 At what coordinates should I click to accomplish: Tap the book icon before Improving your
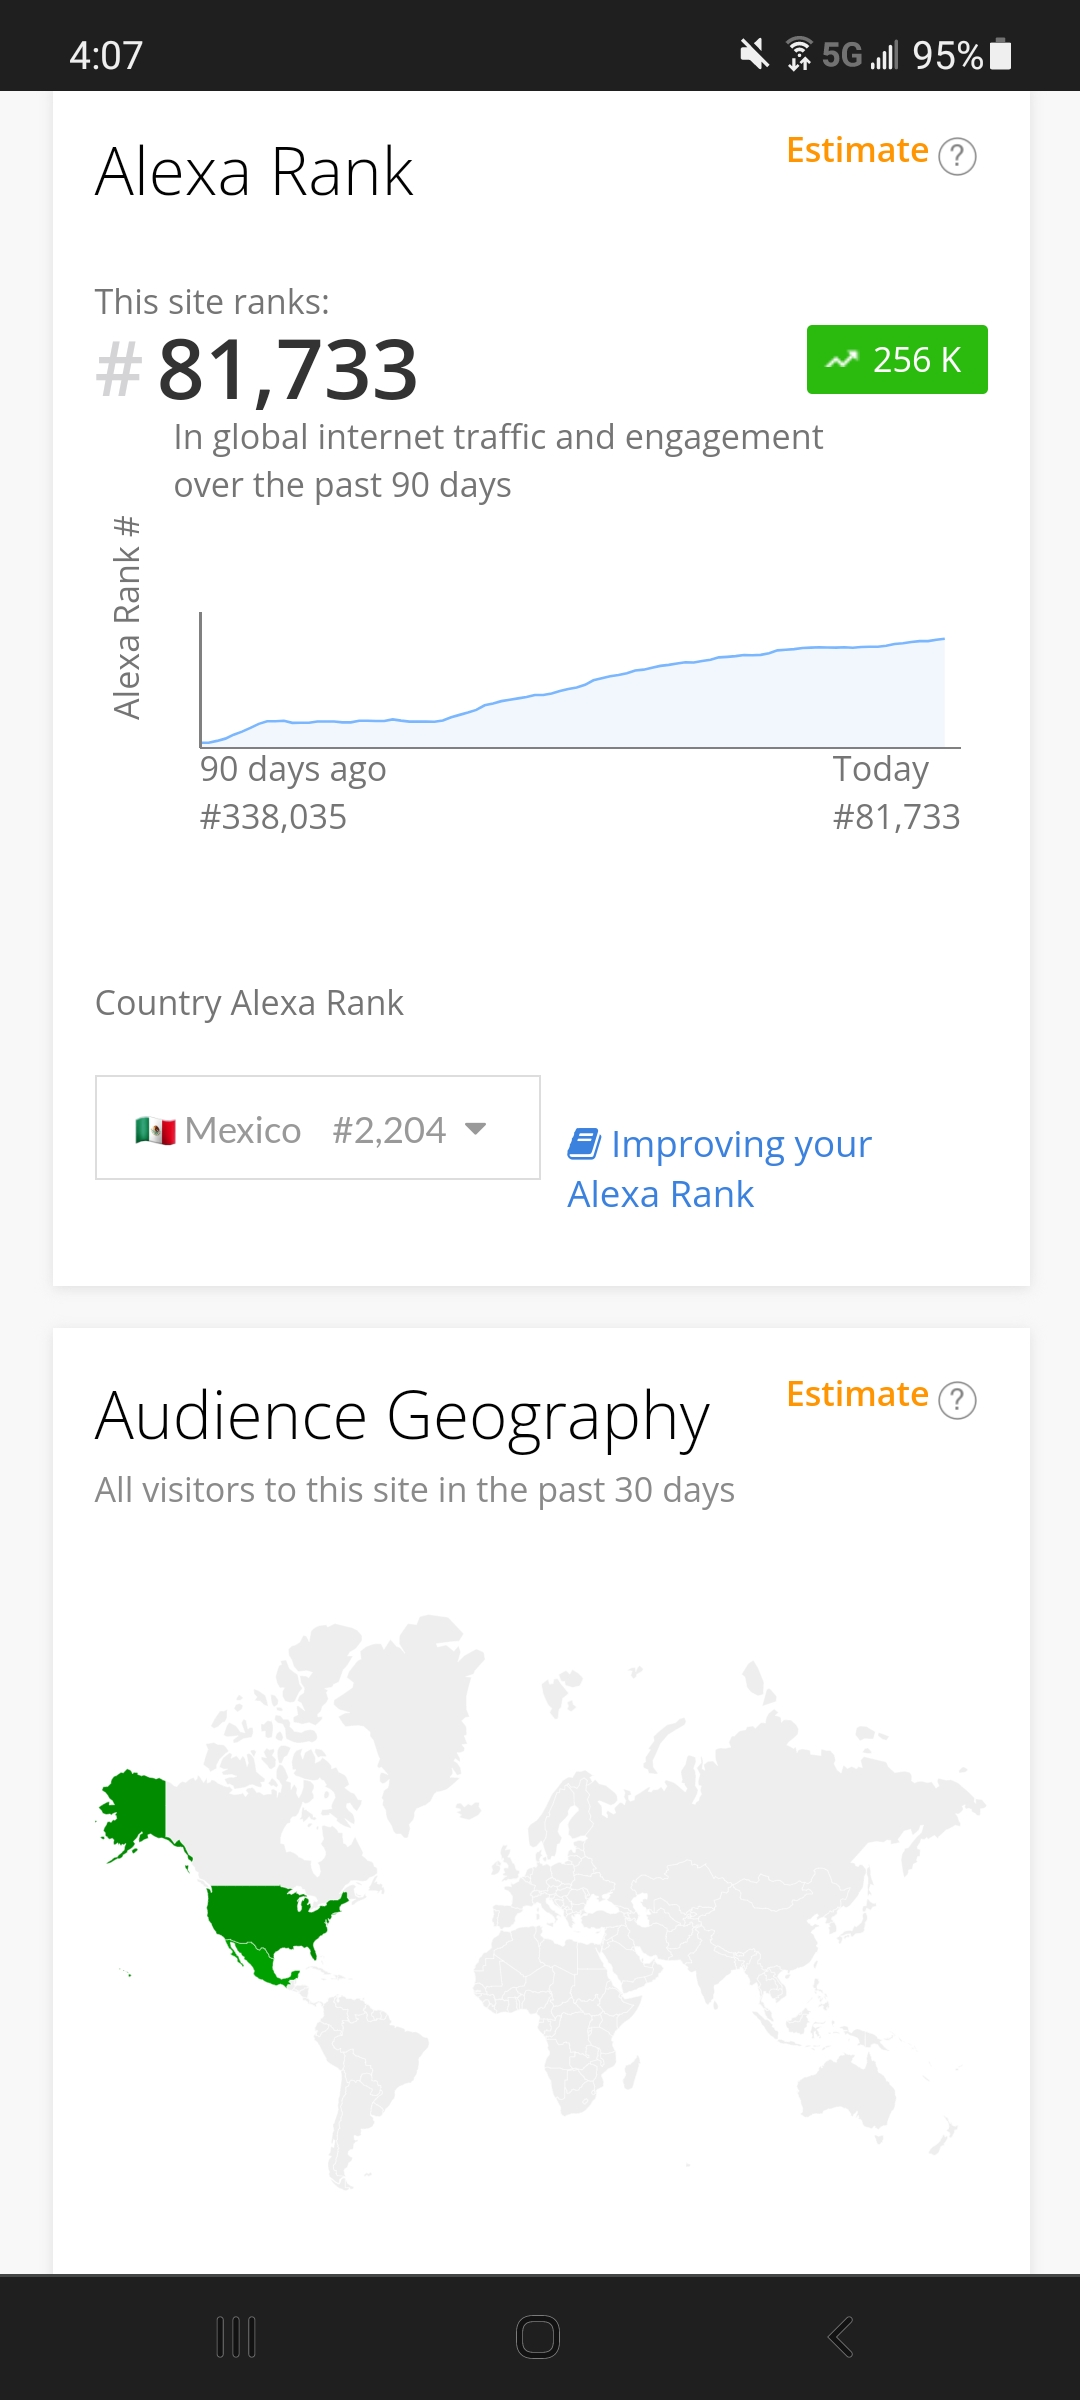coord(583,1144)
